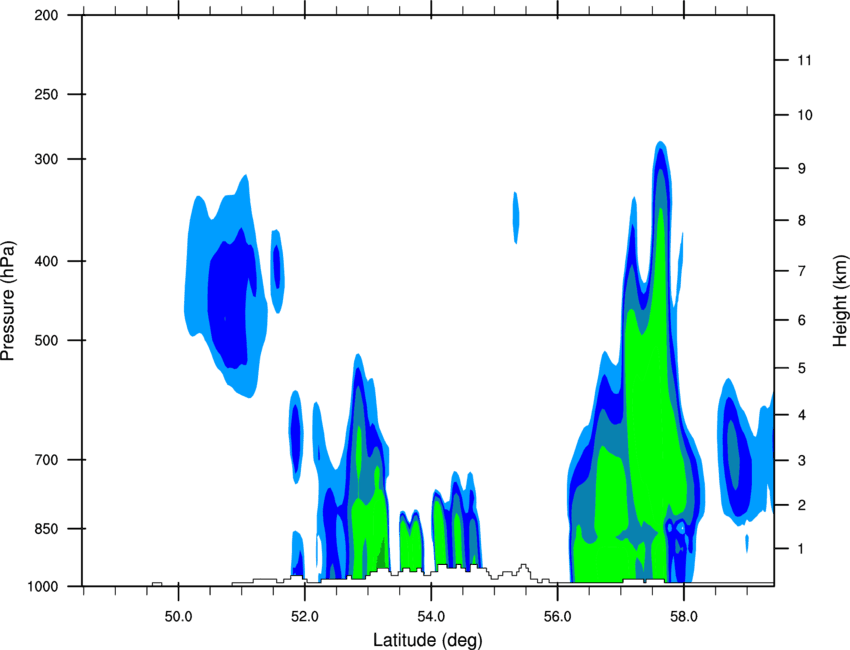Image resolution: width=850 pixels, height=650 pixels.
Task: Pick the 8 km height label
Action: (801, 220)
